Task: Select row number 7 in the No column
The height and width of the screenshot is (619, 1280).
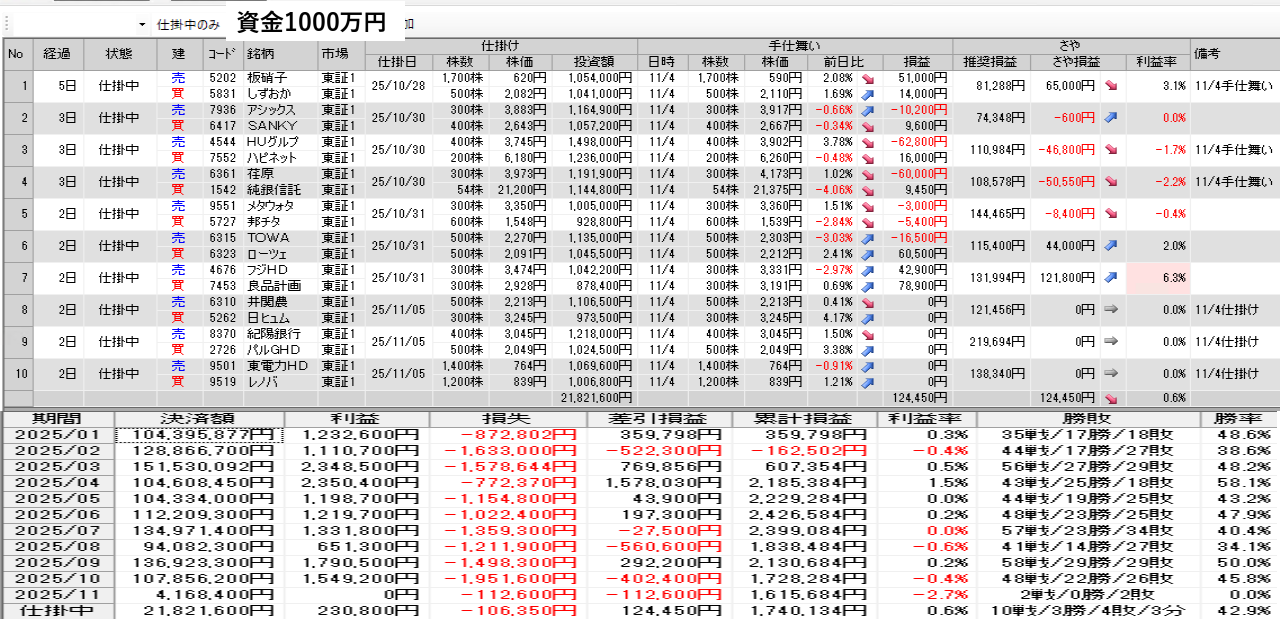Action: [x=16, y=278]
